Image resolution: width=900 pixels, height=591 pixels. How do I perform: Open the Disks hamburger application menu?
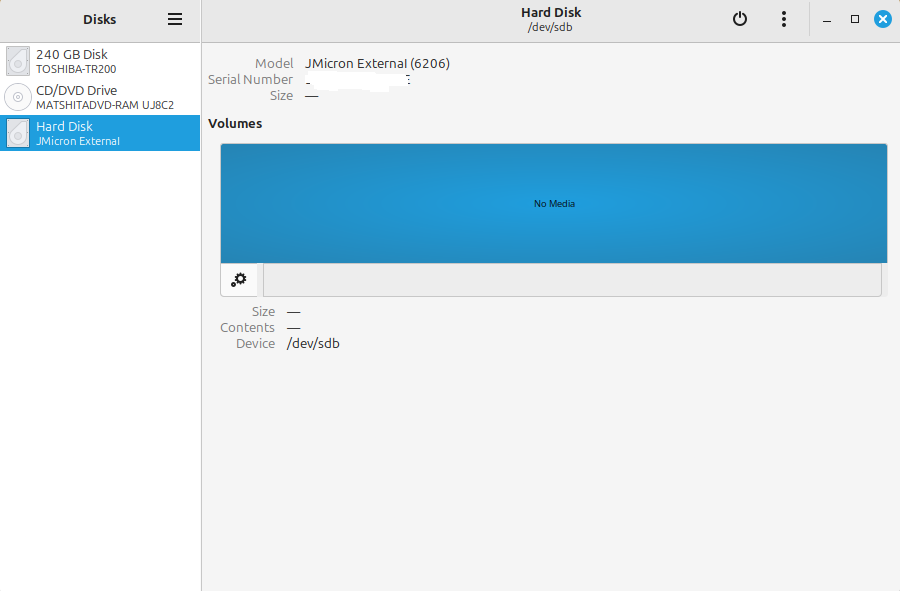point(175,19)
